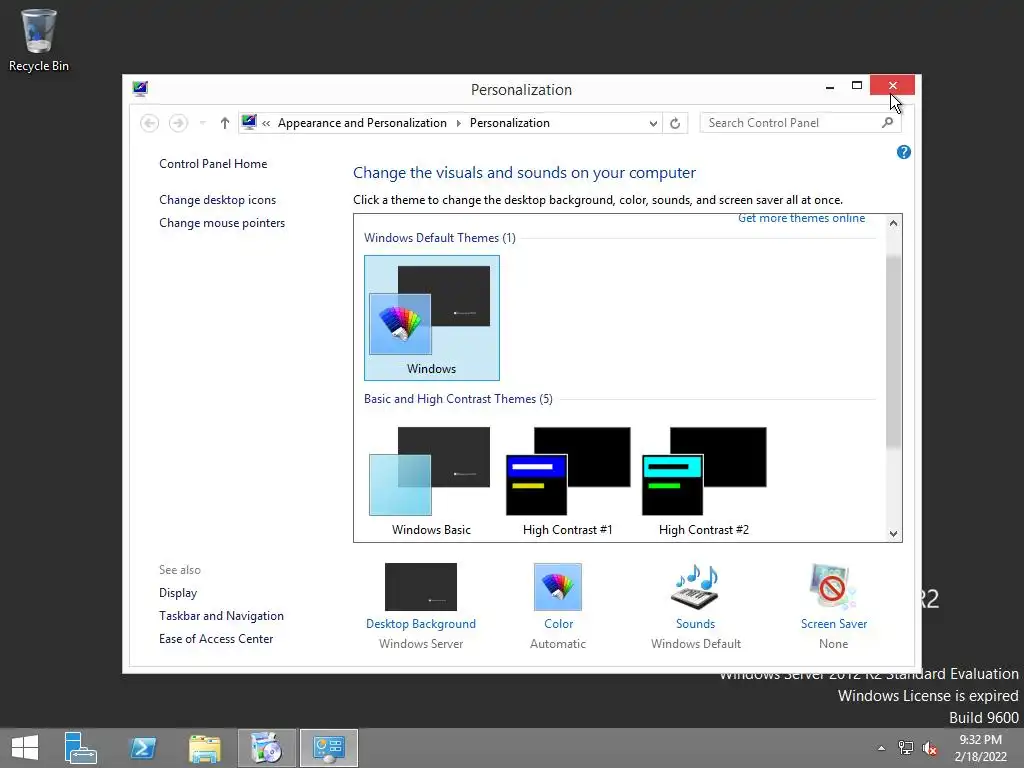Select the Windows Basic theme

431,481
